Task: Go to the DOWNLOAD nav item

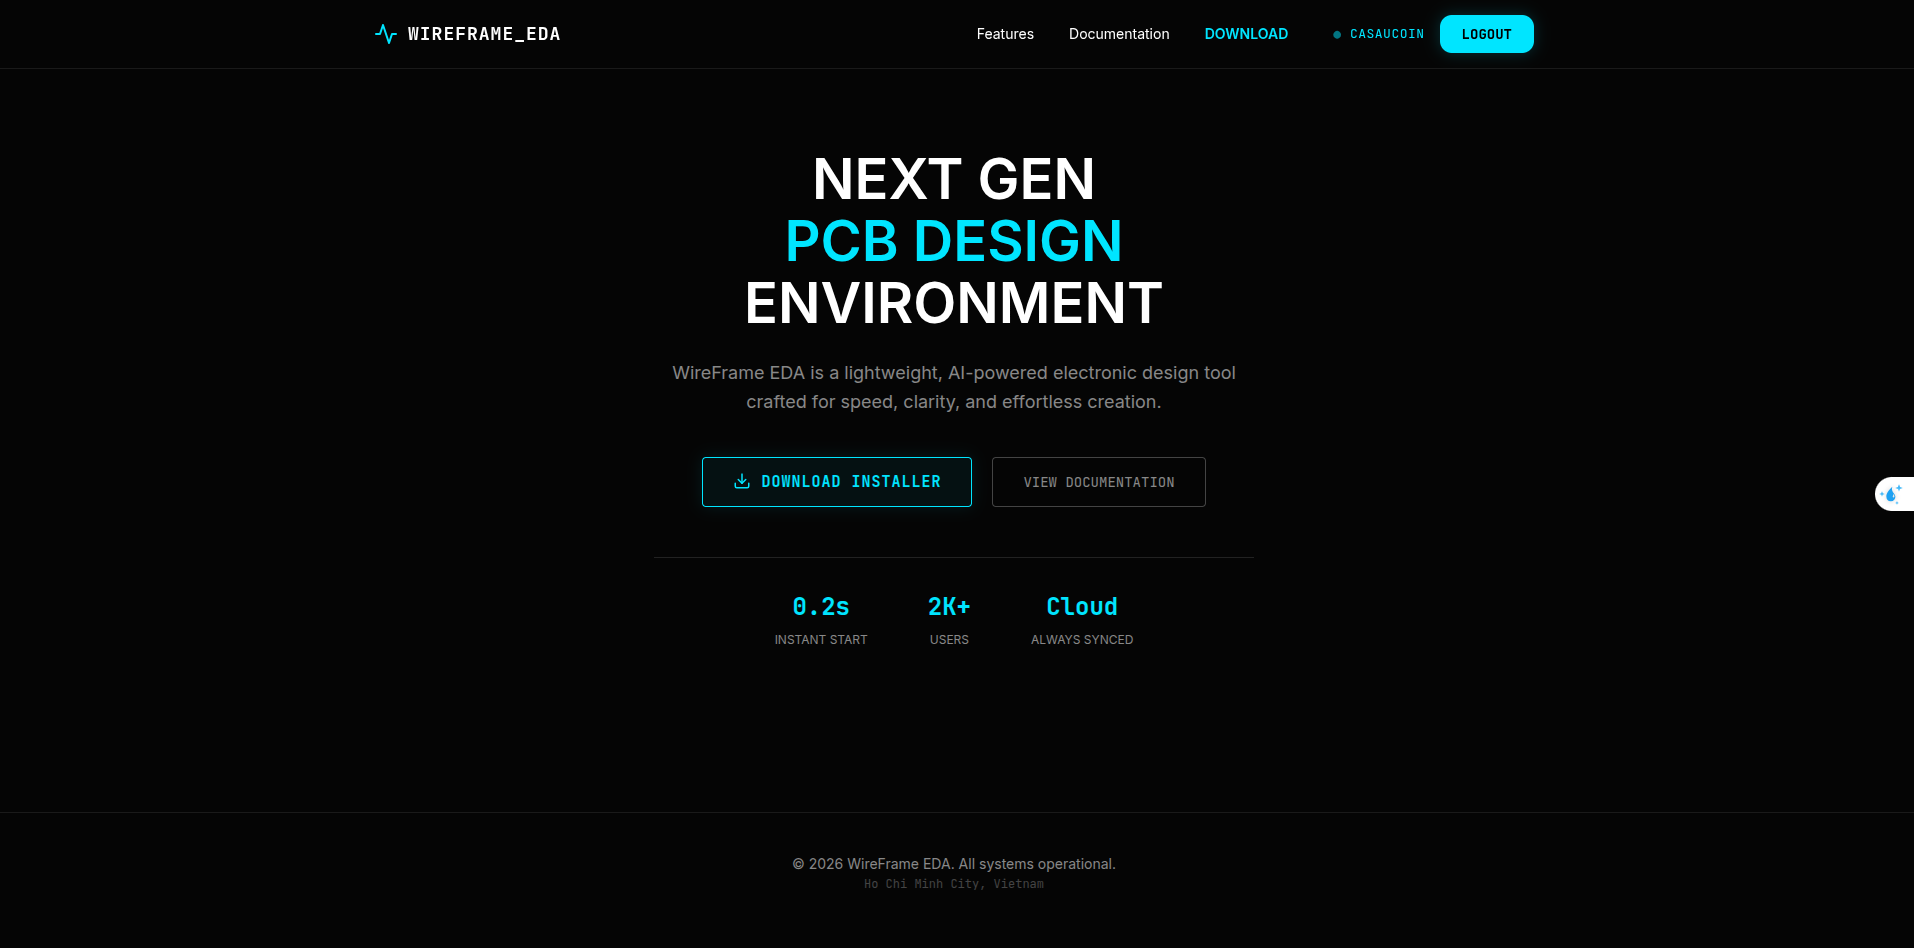Action: [x=1246, y=34]
